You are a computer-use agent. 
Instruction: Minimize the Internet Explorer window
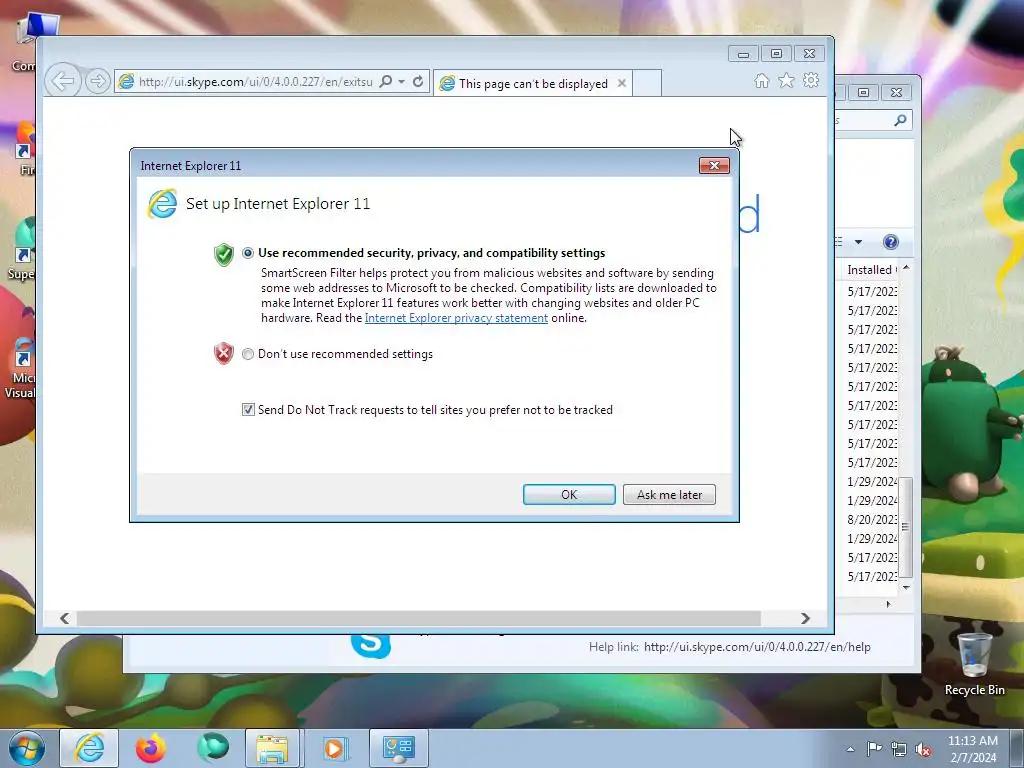743,54
